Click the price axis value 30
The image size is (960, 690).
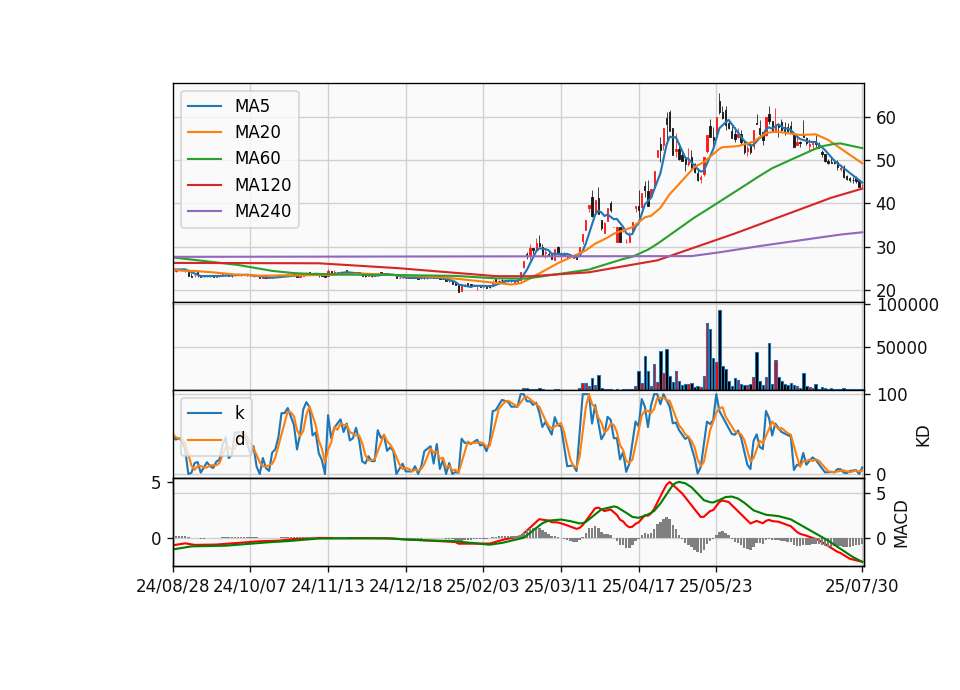tap(886, 248)
